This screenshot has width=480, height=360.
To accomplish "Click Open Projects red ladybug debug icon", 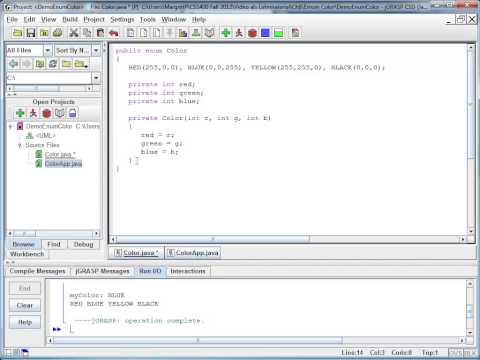I will pos(46,113).
